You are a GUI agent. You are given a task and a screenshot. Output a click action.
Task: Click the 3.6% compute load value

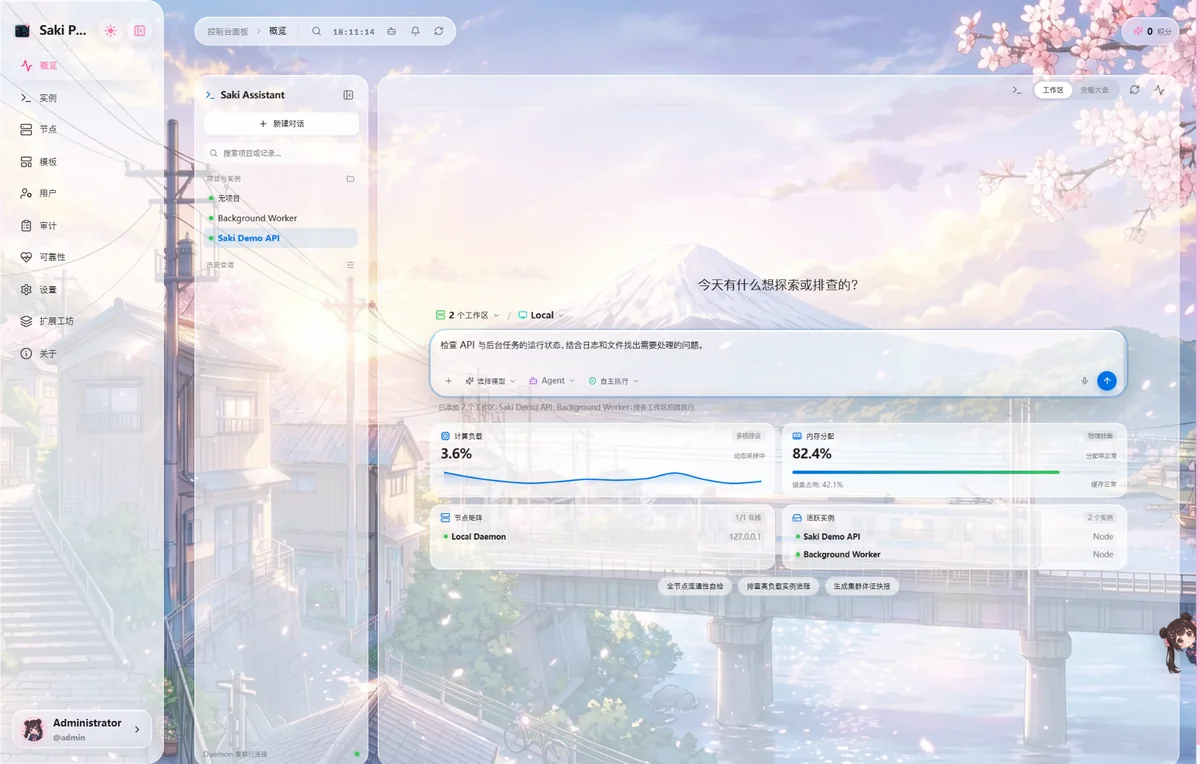pos(456,454)
